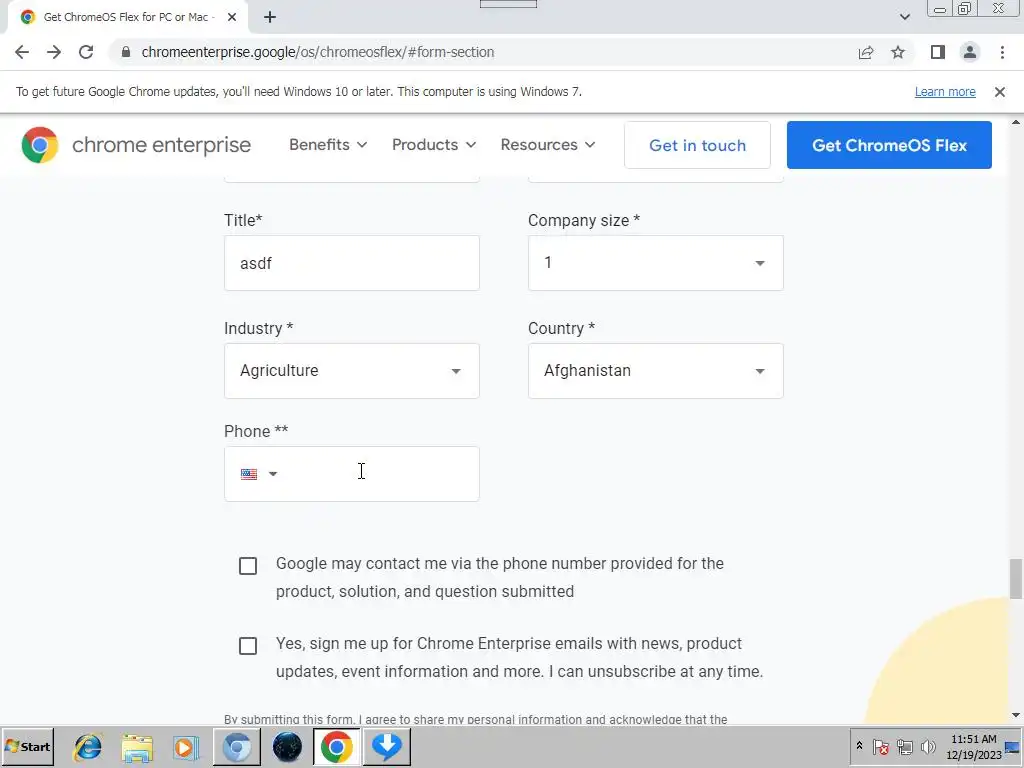Click the scrollbar down arrow

point(1016,716)
